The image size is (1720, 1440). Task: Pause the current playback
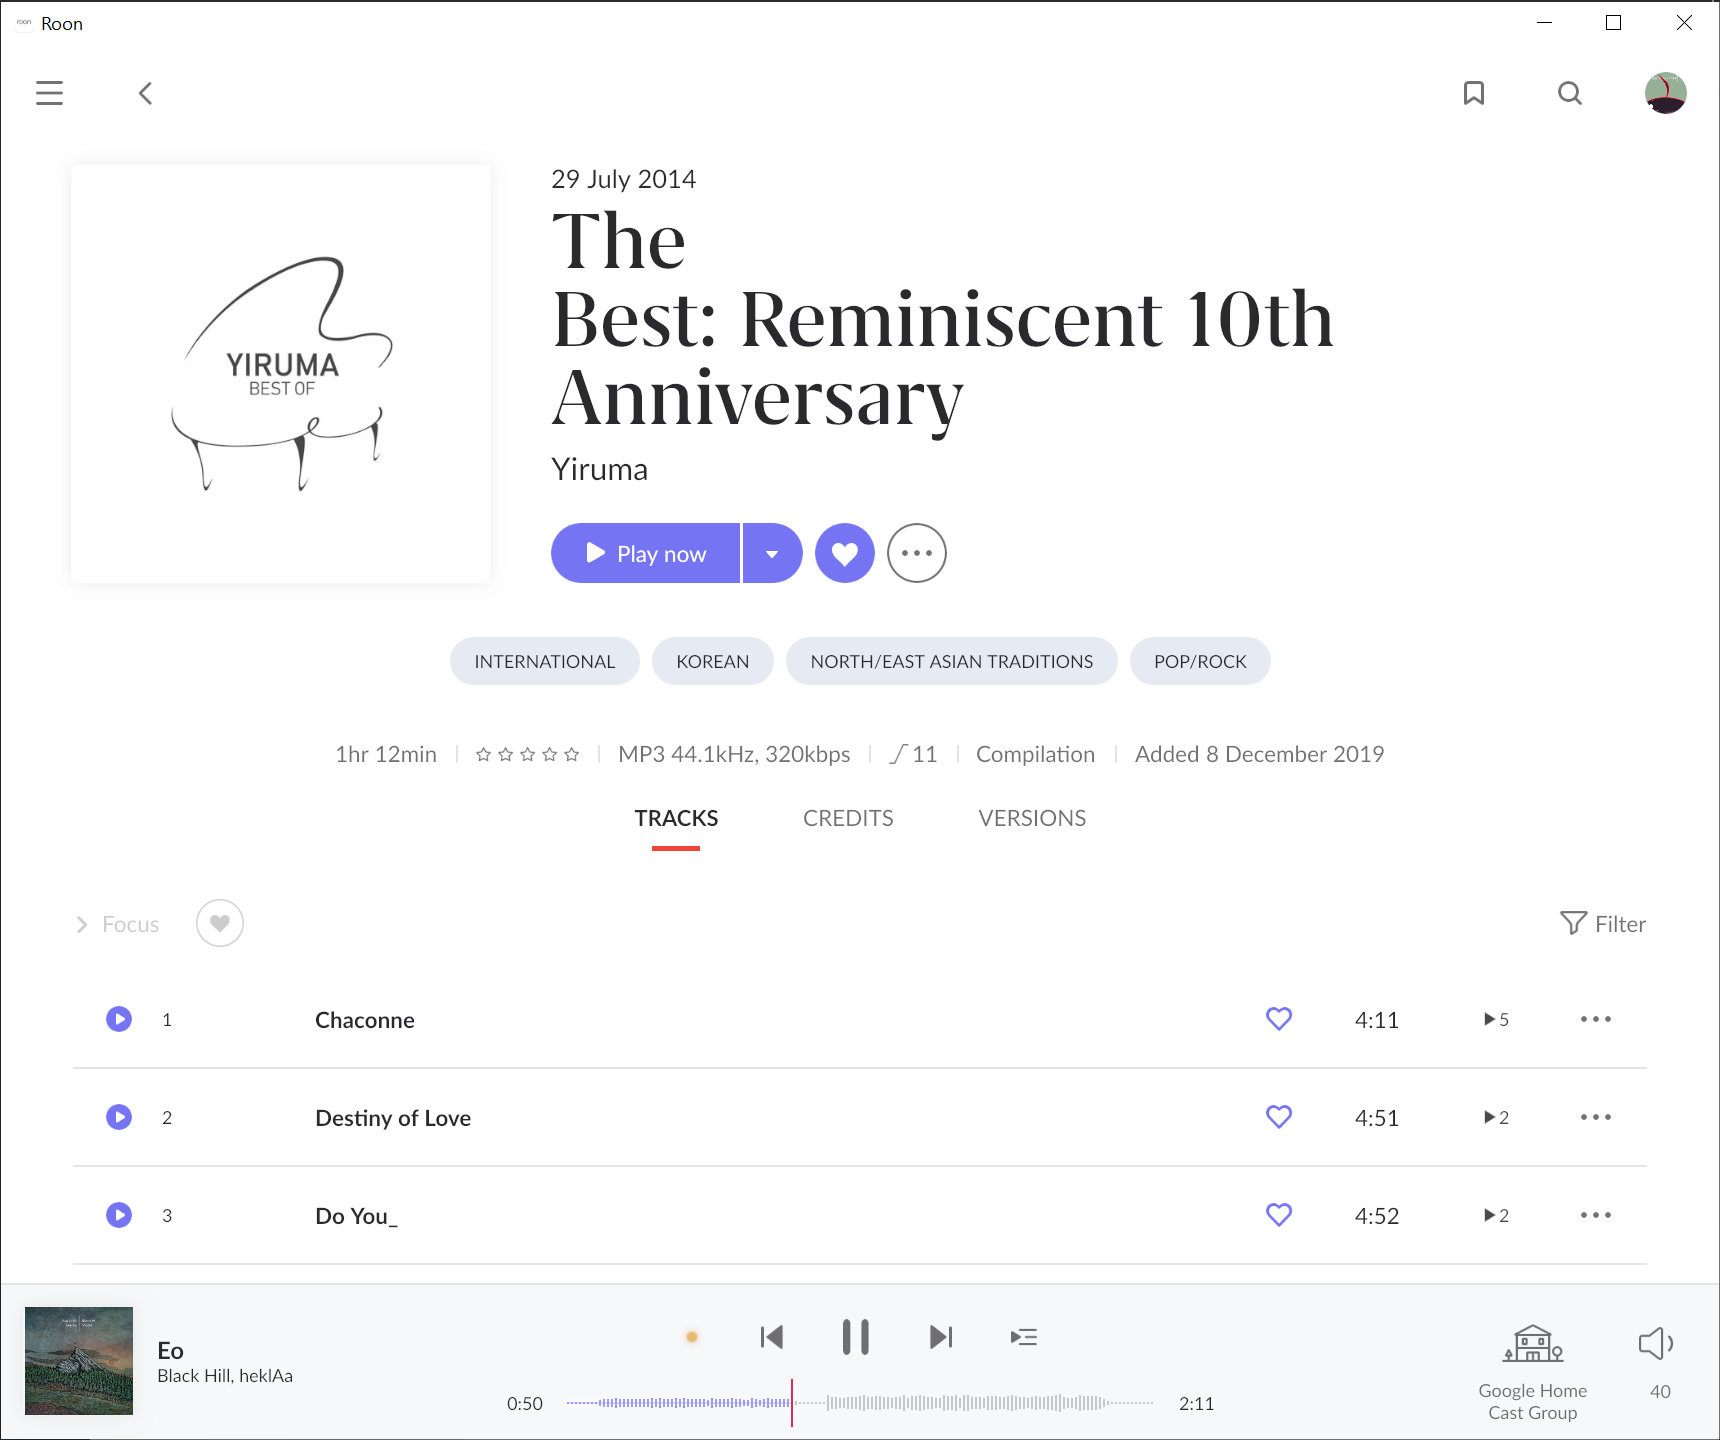[x=855, y=1337]
